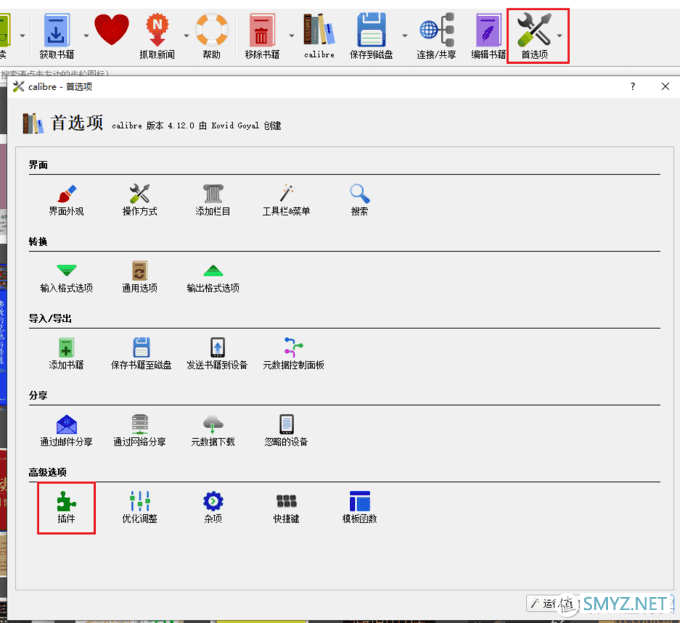Open 通过邮件分享 (Share by email)
680x623 pixels.
66,431
